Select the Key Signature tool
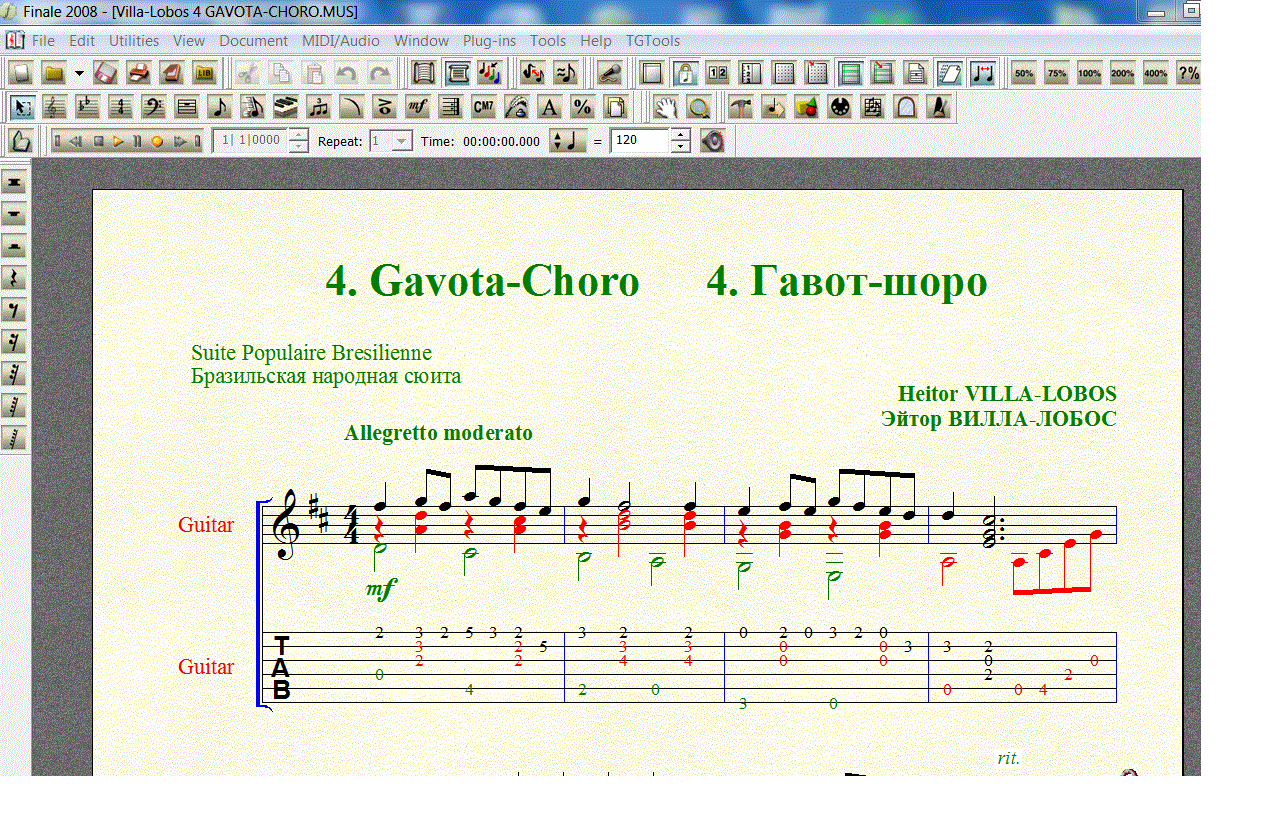 point(88,107)
